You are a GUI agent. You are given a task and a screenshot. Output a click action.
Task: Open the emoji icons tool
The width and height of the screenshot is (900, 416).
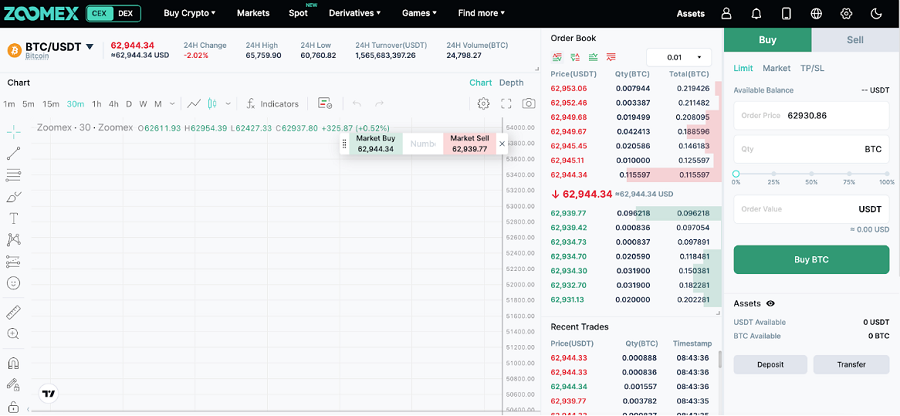coord(14,283)
